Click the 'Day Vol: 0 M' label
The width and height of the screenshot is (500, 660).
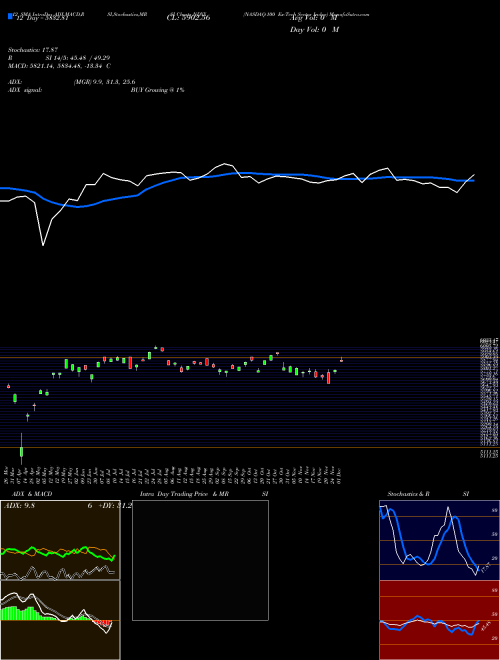[x=314, y=30]
